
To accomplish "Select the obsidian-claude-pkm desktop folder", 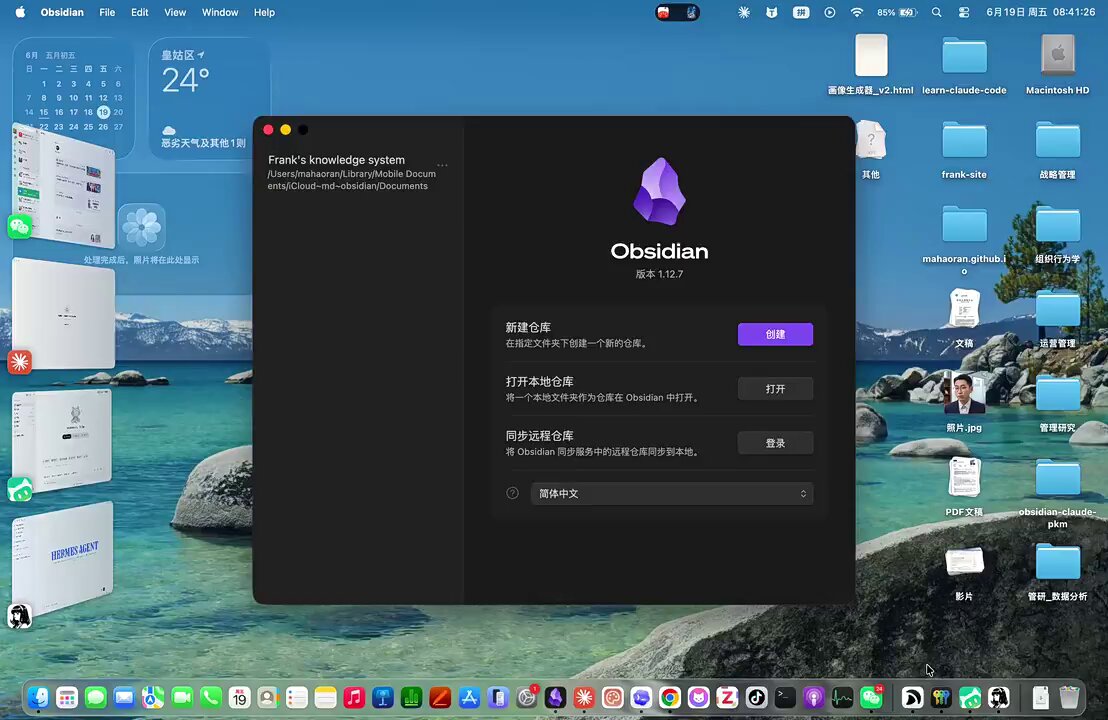I will (x=1057, y=478).
